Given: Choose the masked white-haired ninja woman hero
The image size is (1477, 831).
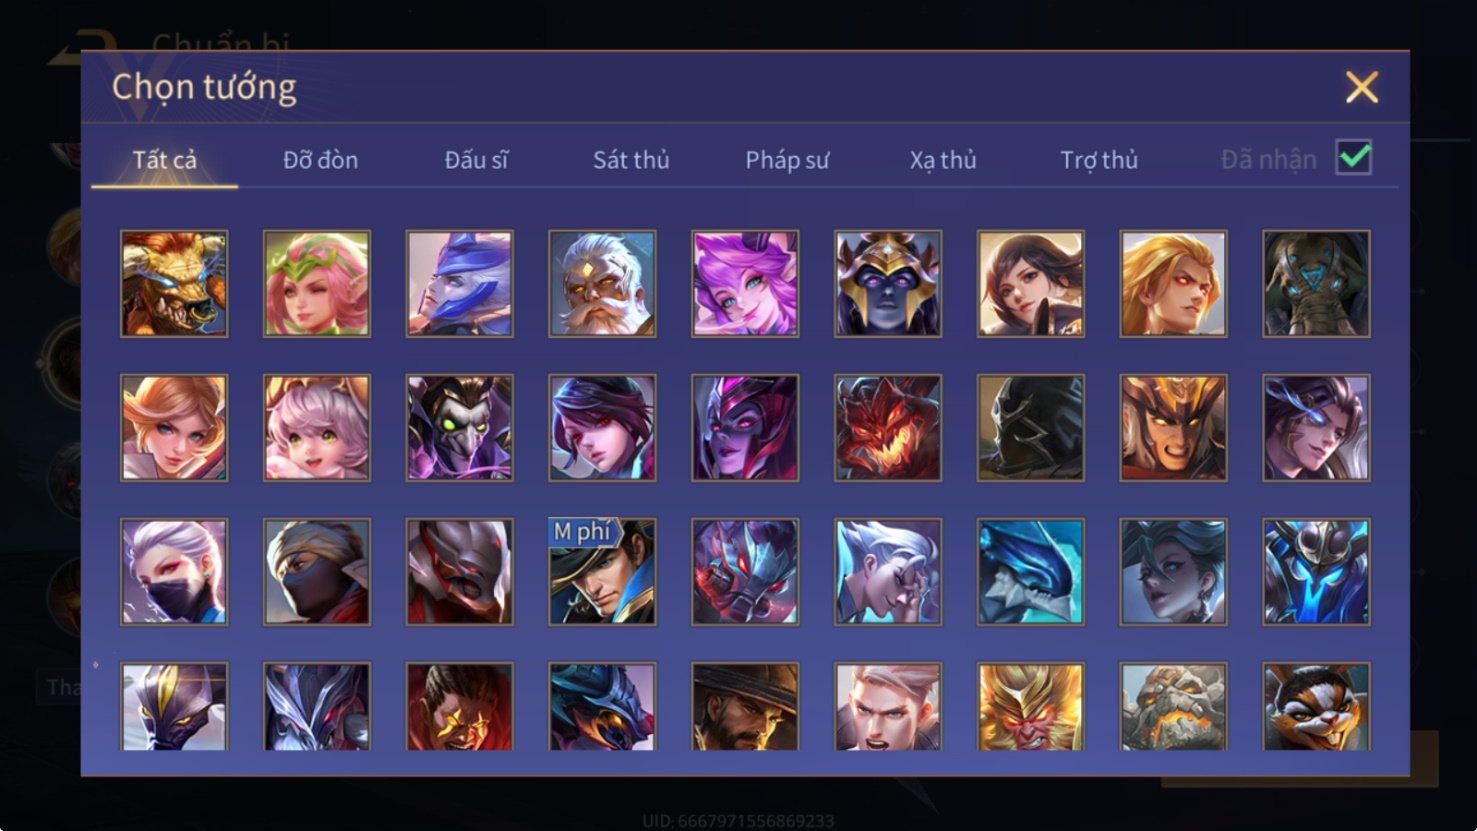Looking at the screenshot, I should click(x=174, y=572).
